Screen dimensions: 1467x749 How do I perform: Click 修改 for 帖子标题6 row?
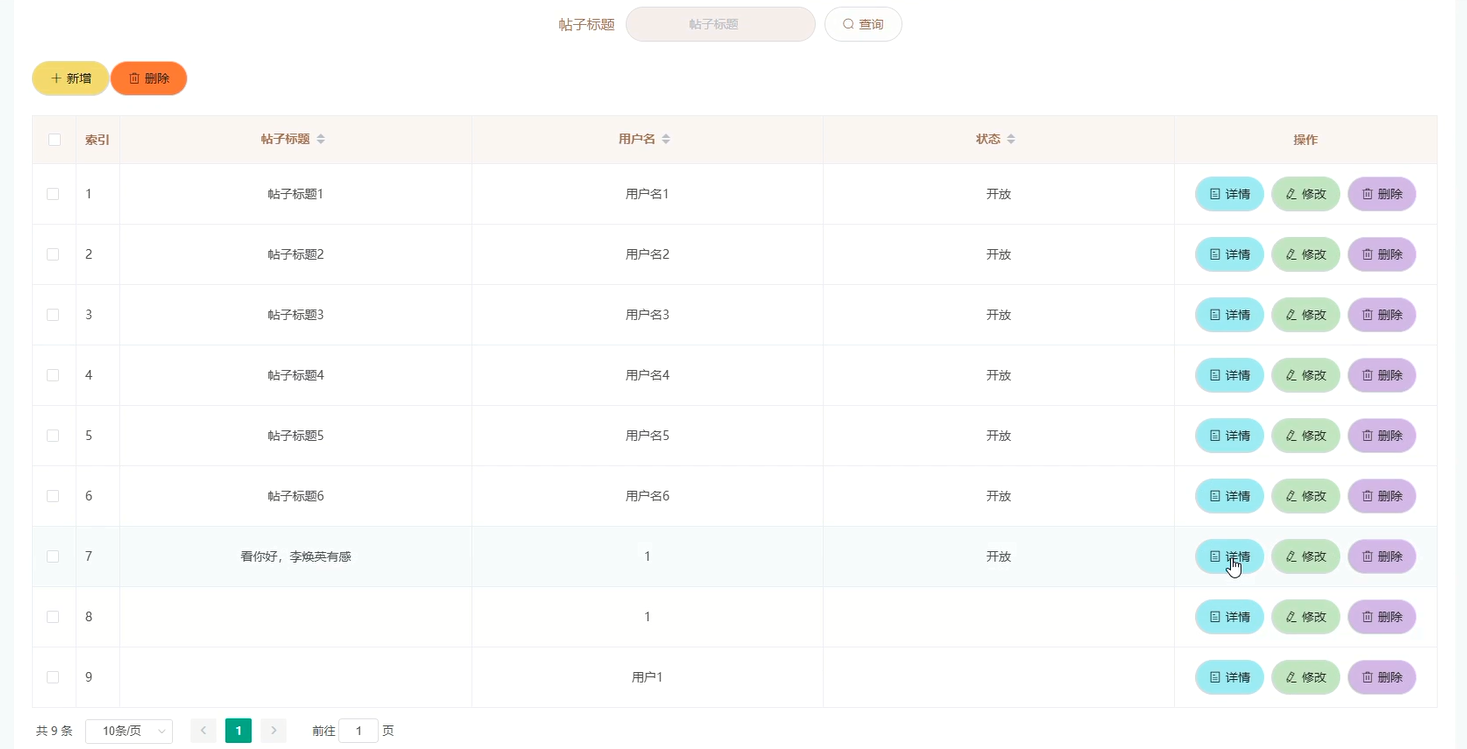(1305, 496)
